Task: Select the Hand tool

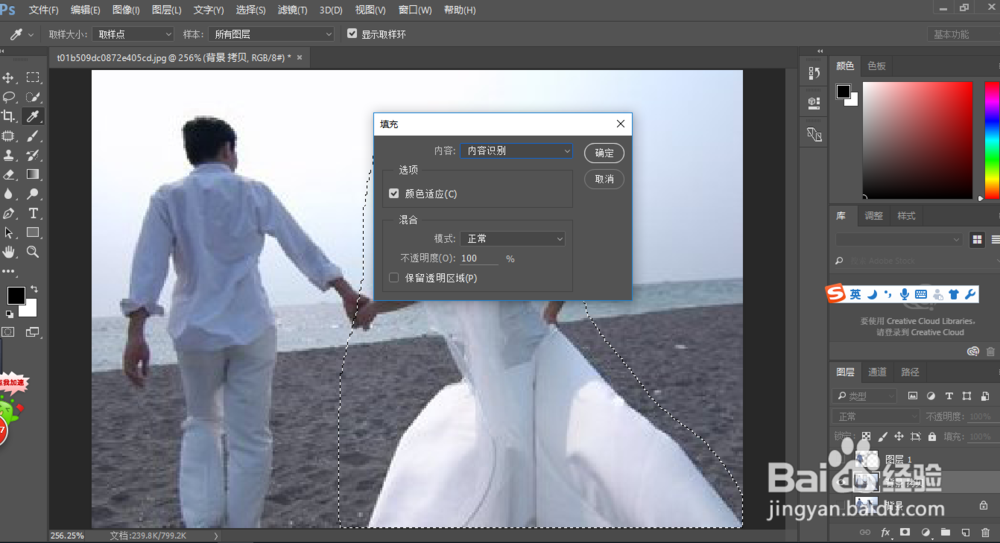Action: (x=8, y=252)
